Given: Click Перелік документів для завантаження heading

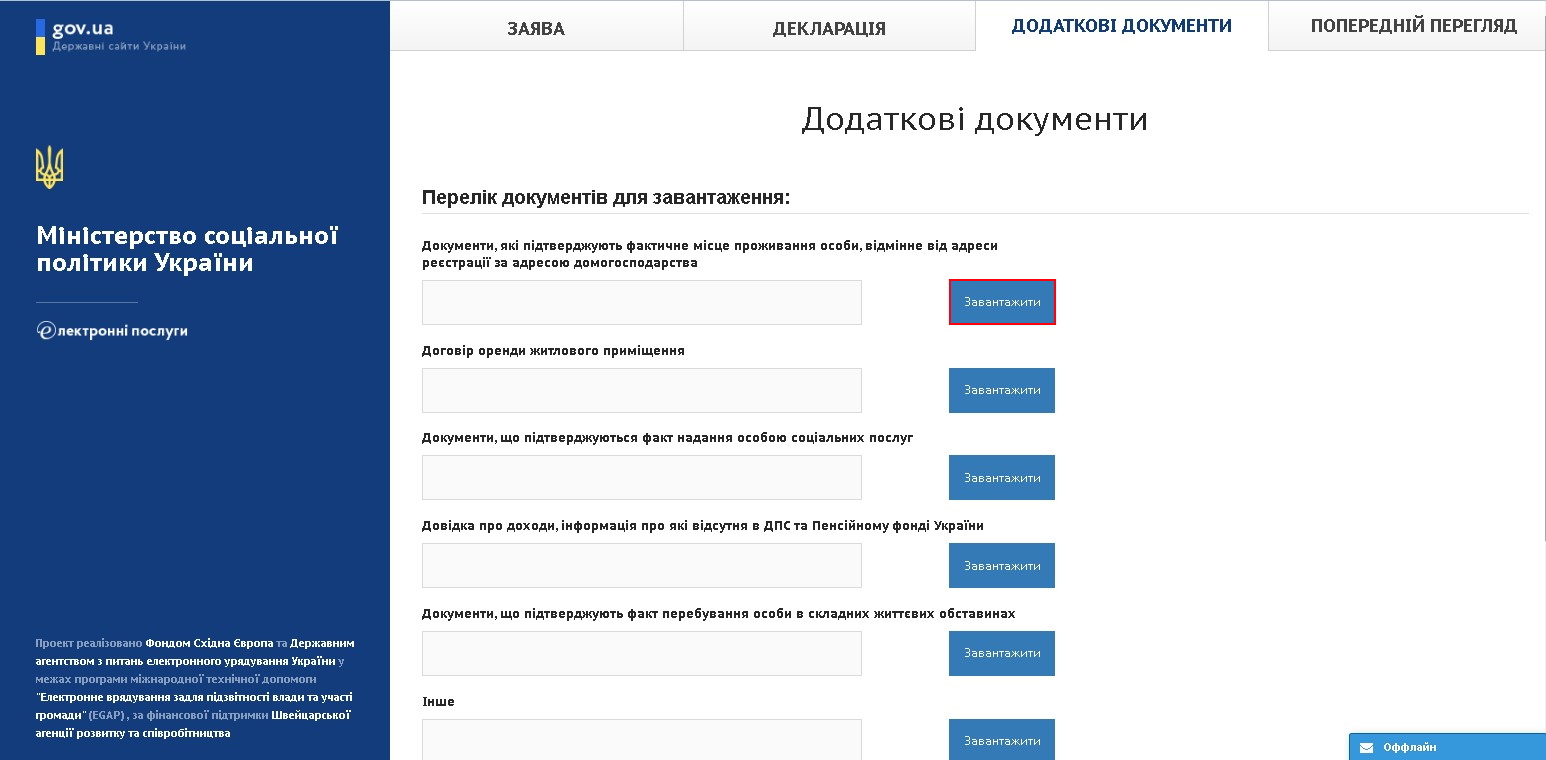Looking at the screenshot, I should point(606,198).
